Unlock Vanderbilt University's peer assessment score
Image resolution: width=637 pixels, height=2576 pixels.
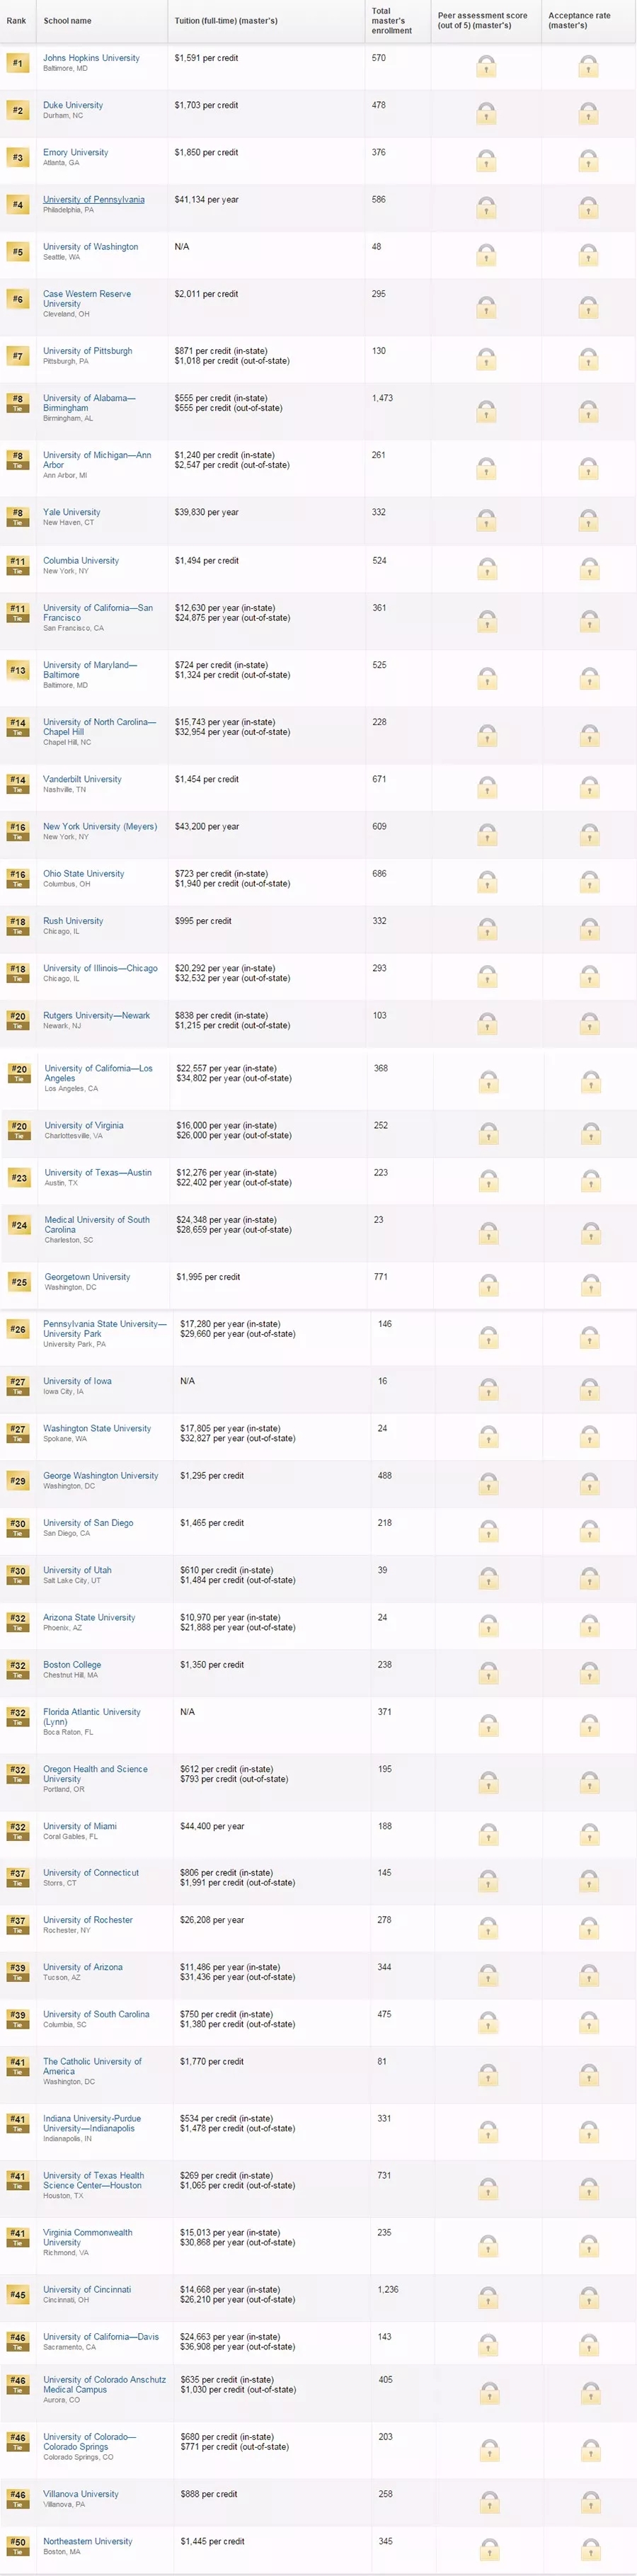click(486, 788)
